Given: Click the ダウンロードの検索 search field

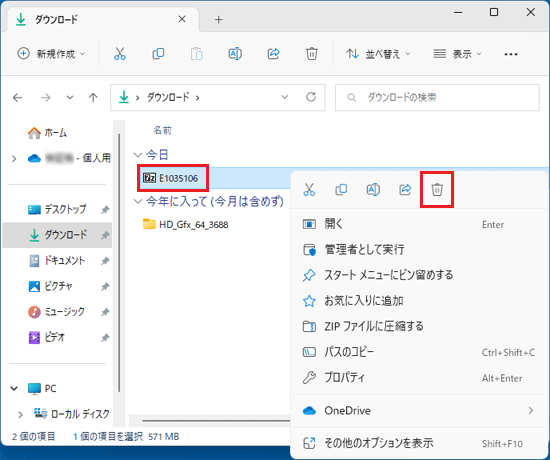Looking at the screenshot, I should (437, 97).
